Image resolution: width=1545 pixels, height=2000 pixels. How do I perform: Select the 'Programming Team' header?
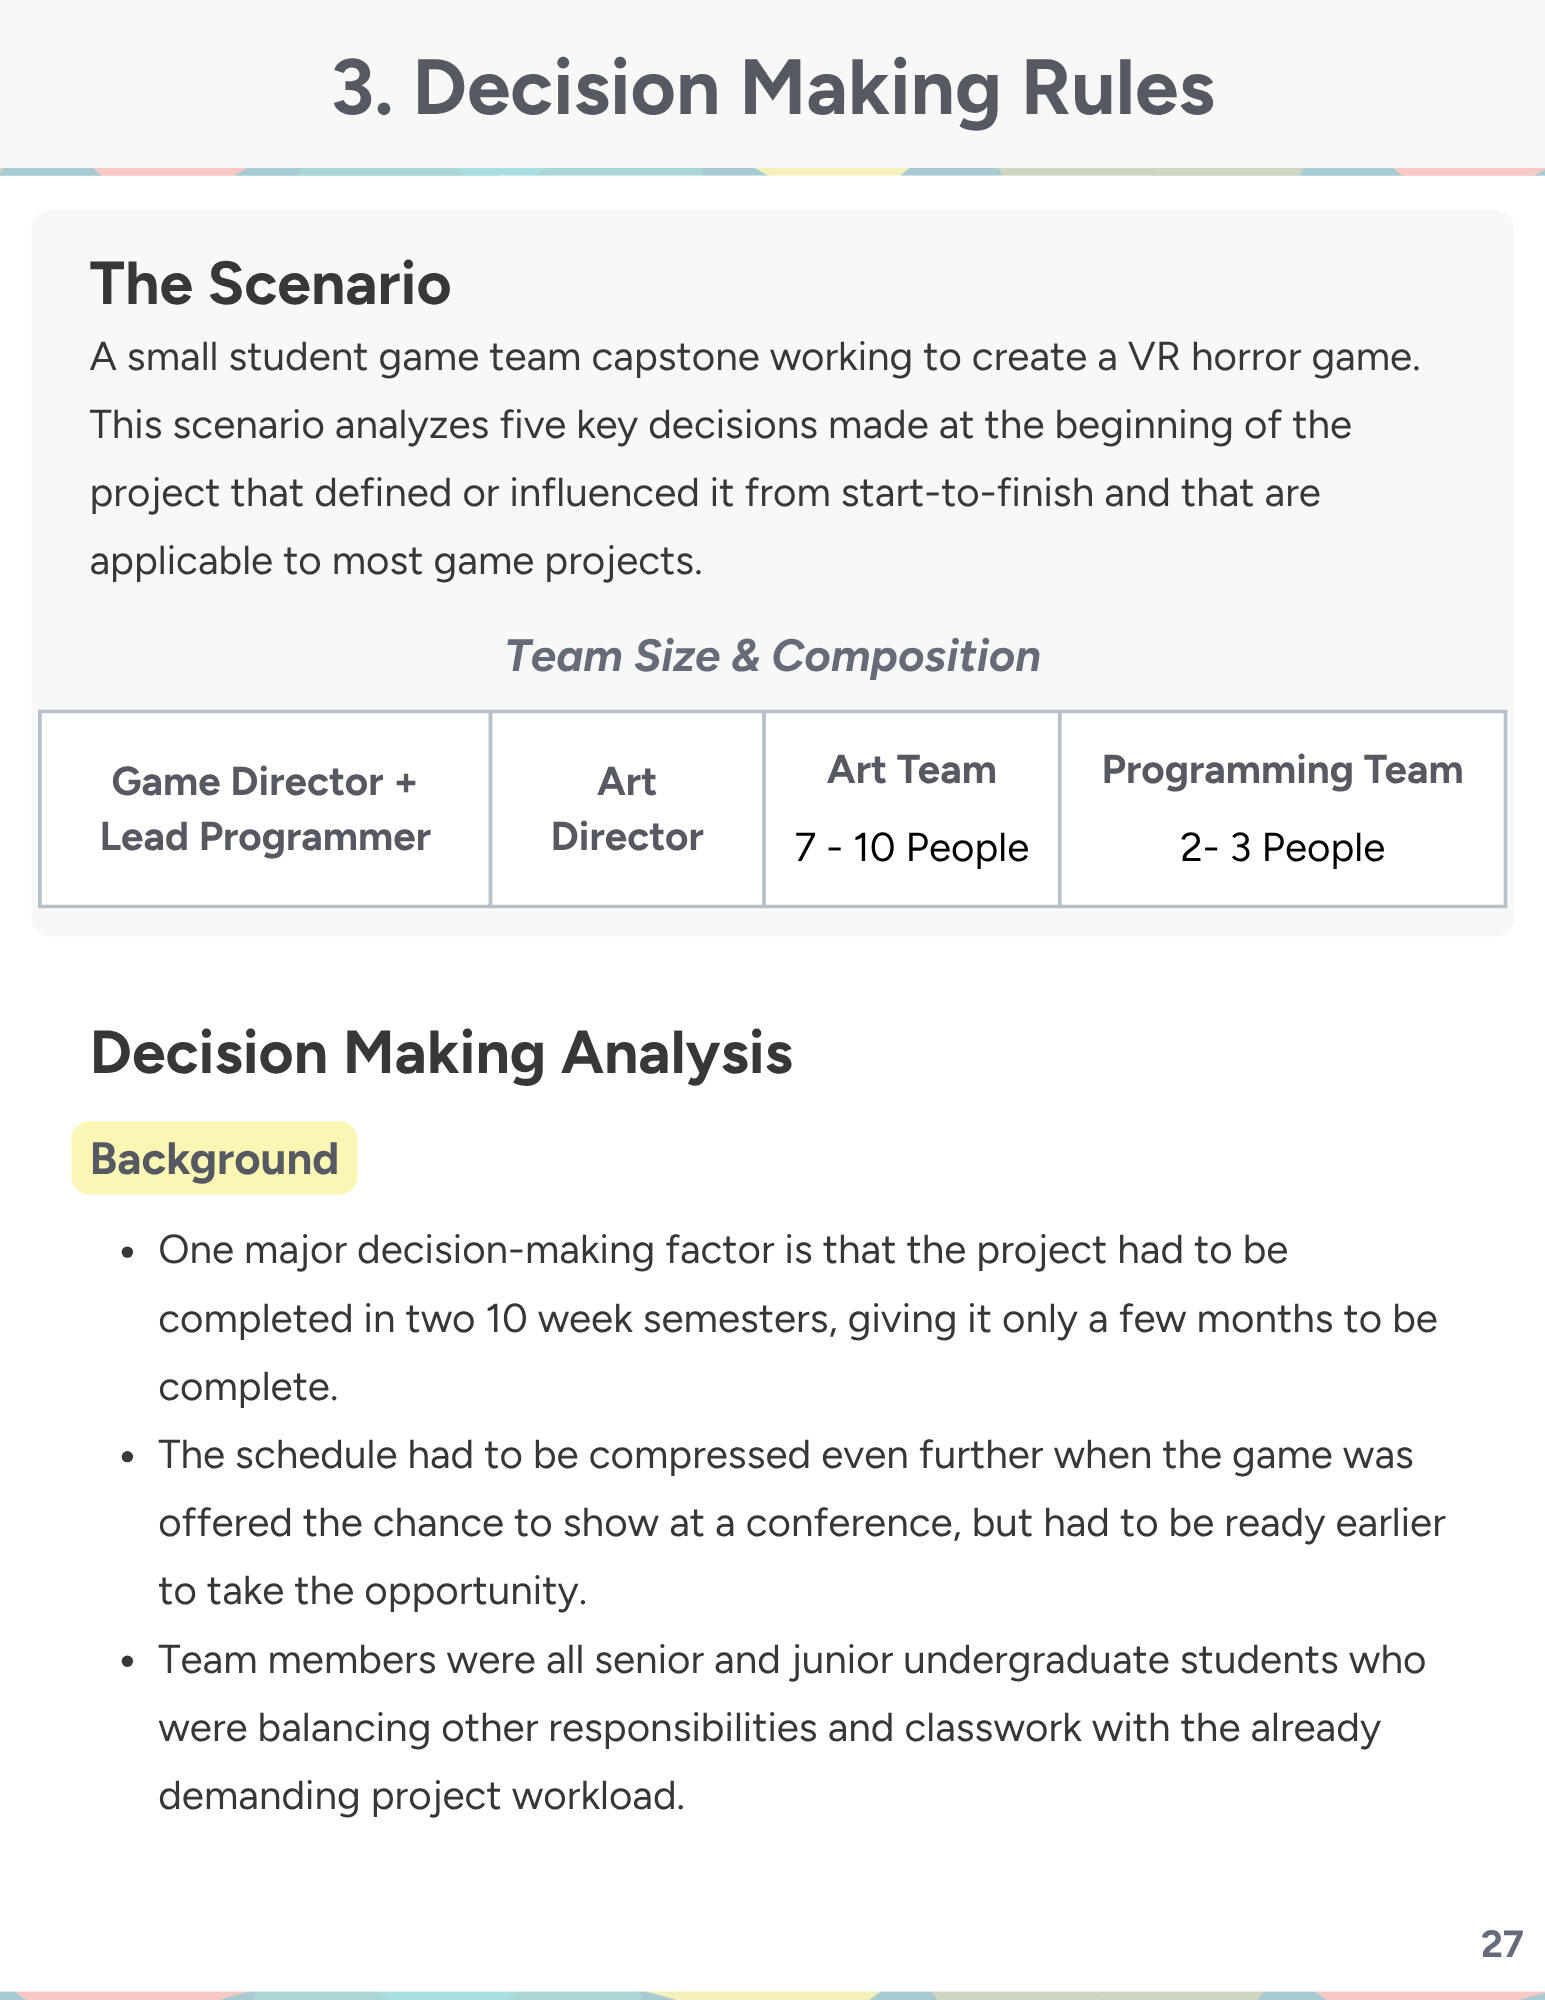point(1283,770)
